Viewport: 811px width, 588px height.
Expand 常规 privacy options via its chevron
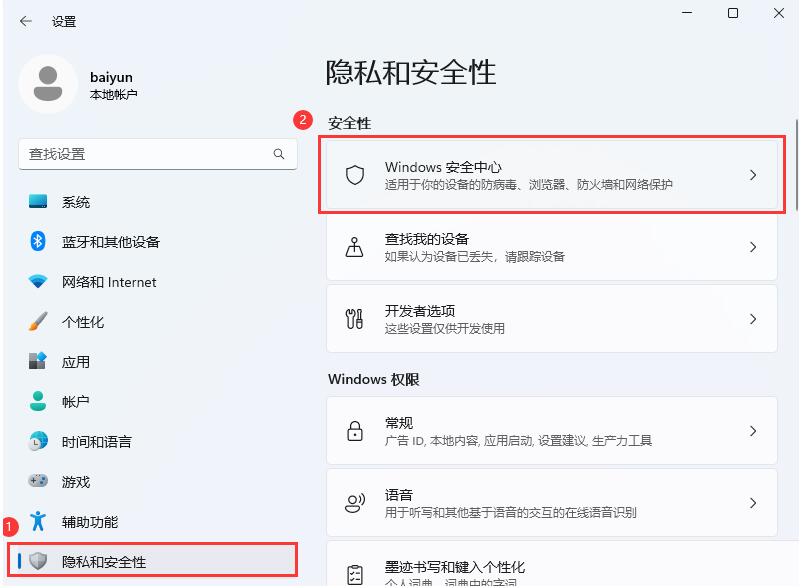tap(753, 430)
